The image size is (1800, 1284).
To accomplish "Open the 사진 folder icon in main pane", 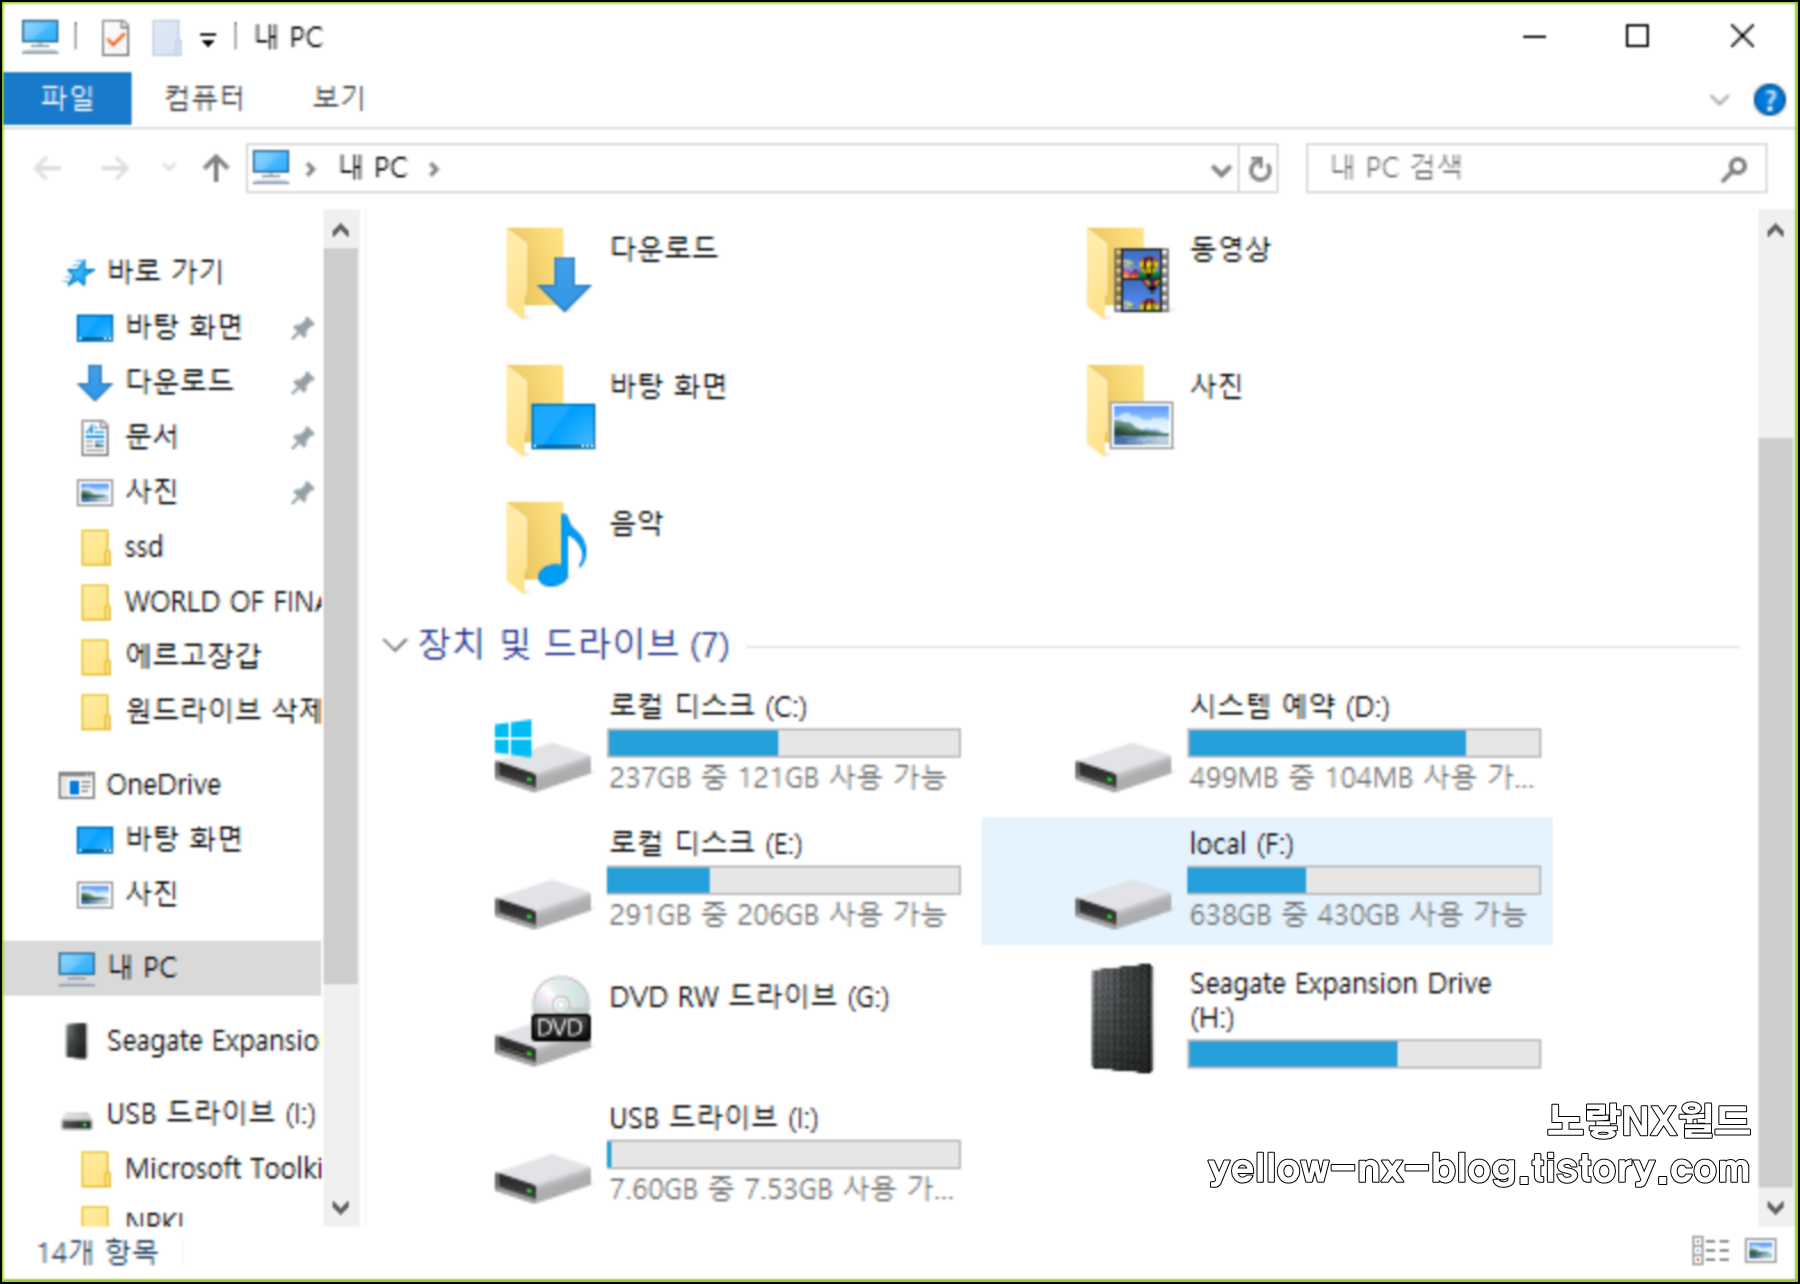I will point(1129,410).
